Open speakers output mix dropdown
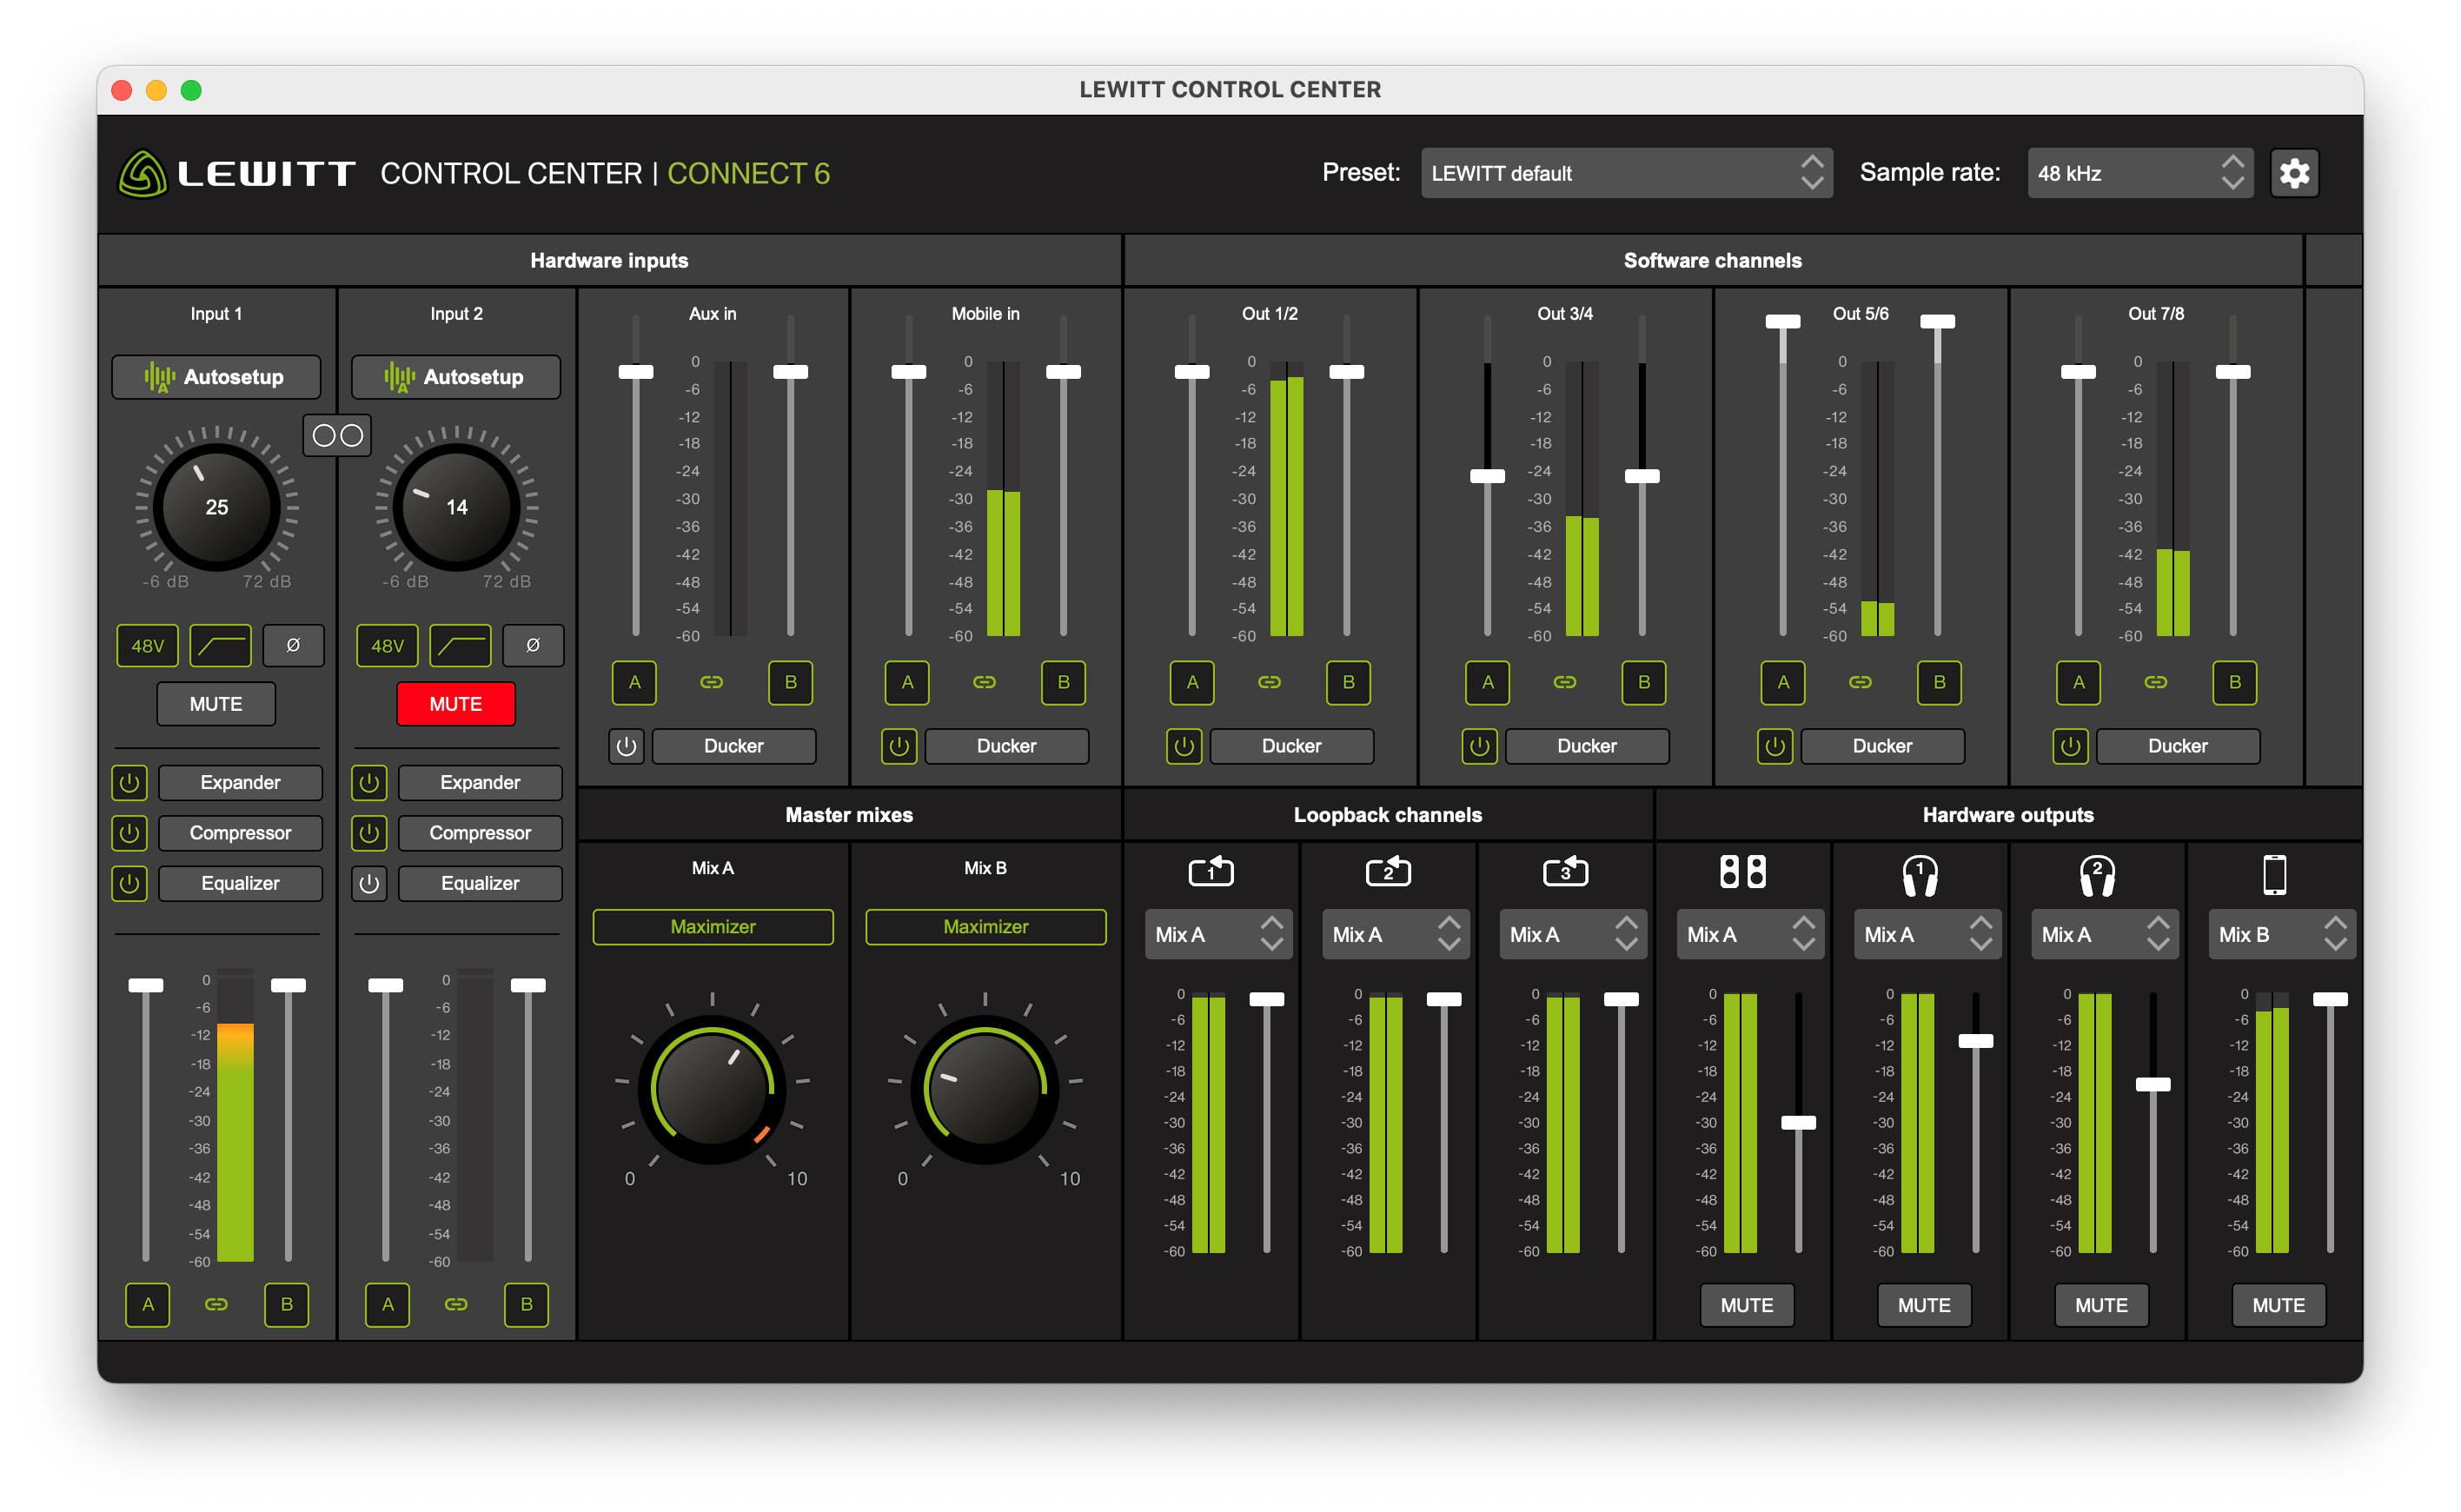 1749,934
